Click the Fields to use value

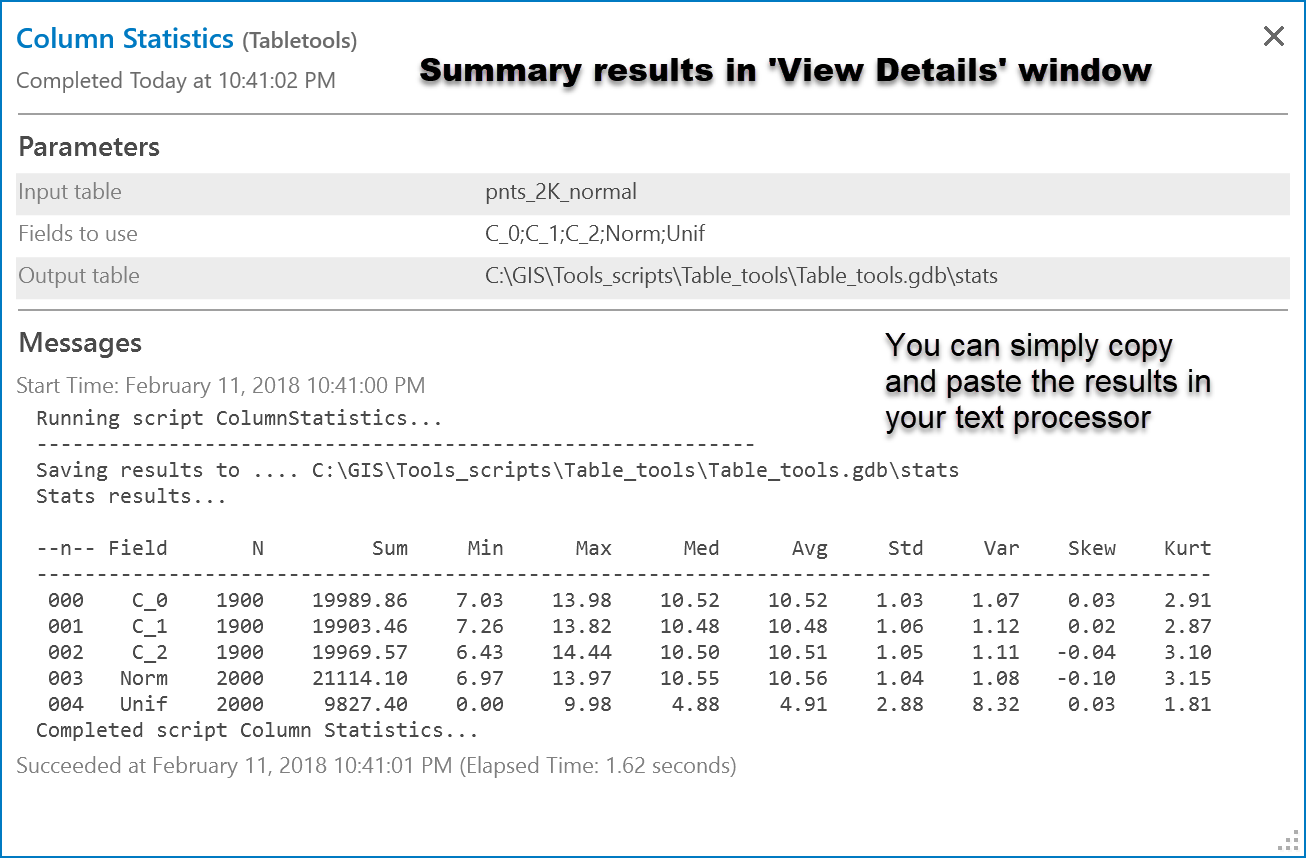click(595, 234)
